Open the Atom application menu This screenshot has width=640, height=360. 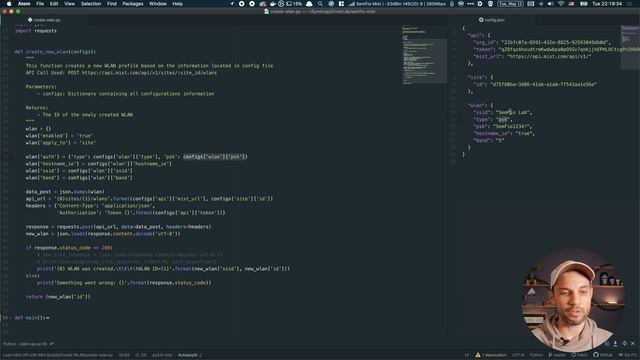24,4
